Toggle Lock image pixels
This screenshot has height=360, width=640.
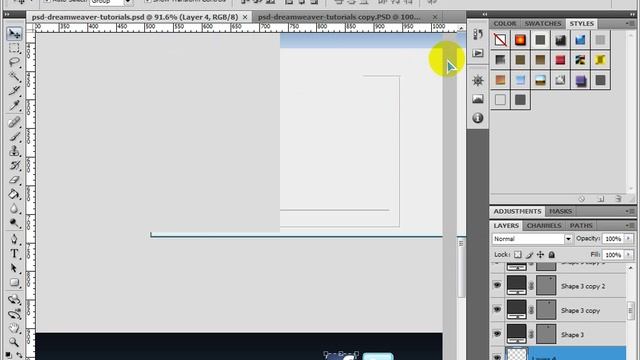(x=529, y=255)
